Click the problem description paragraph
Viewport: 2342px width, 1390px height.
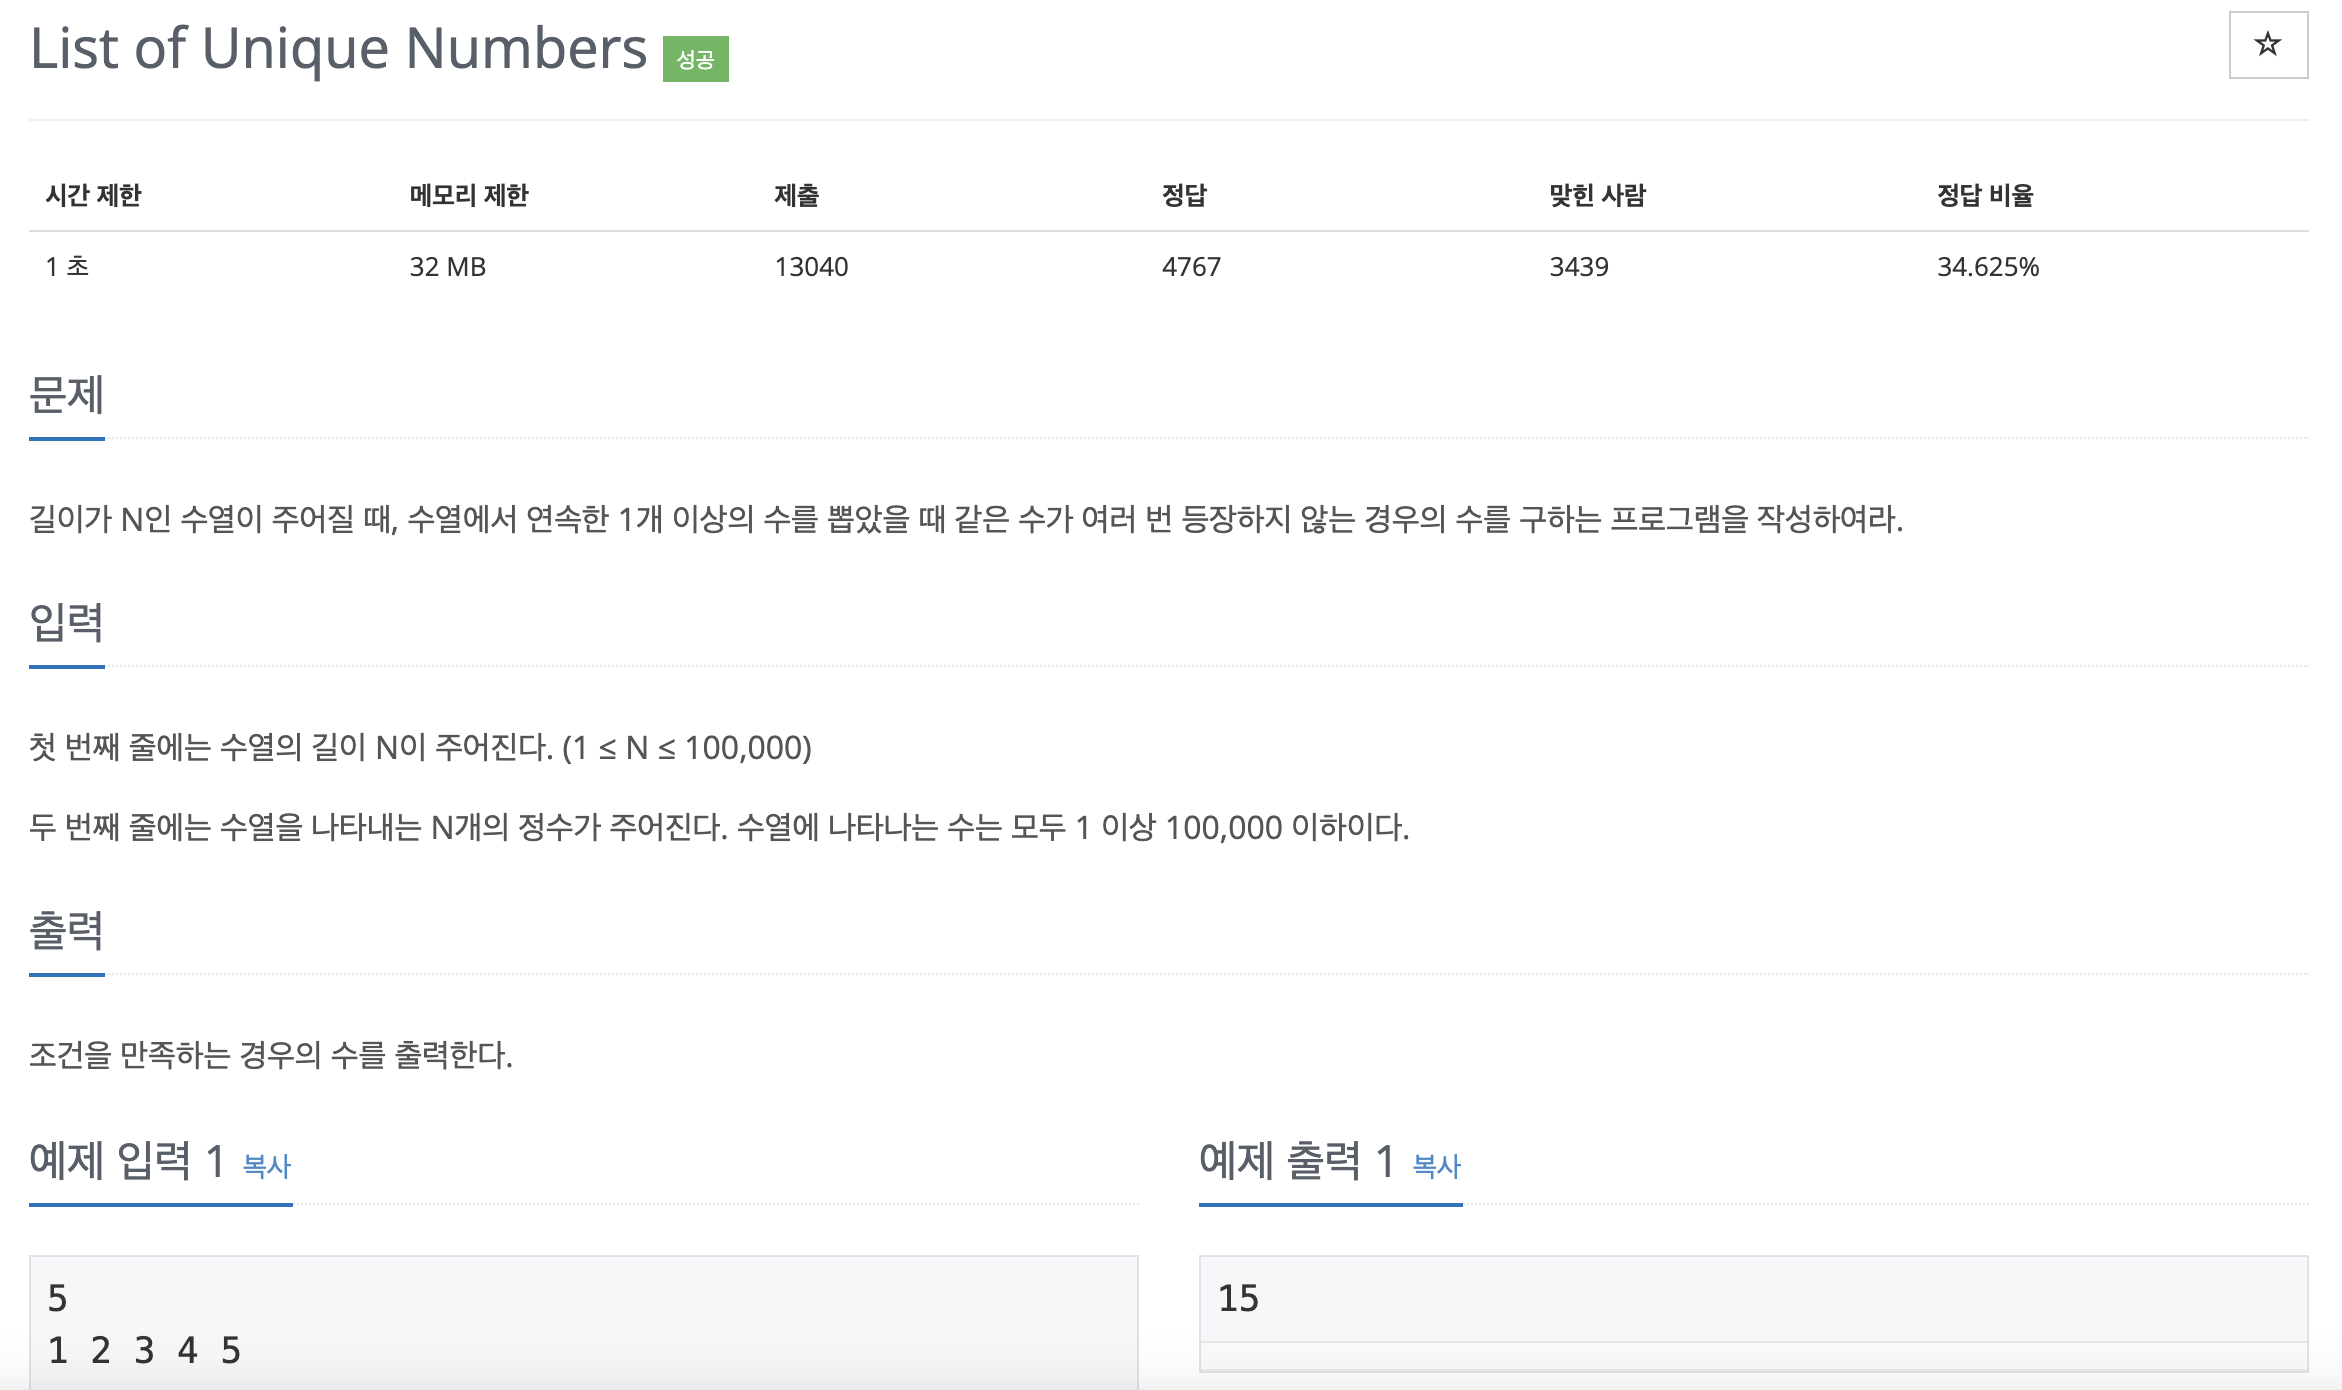click(x=966, y=519)
